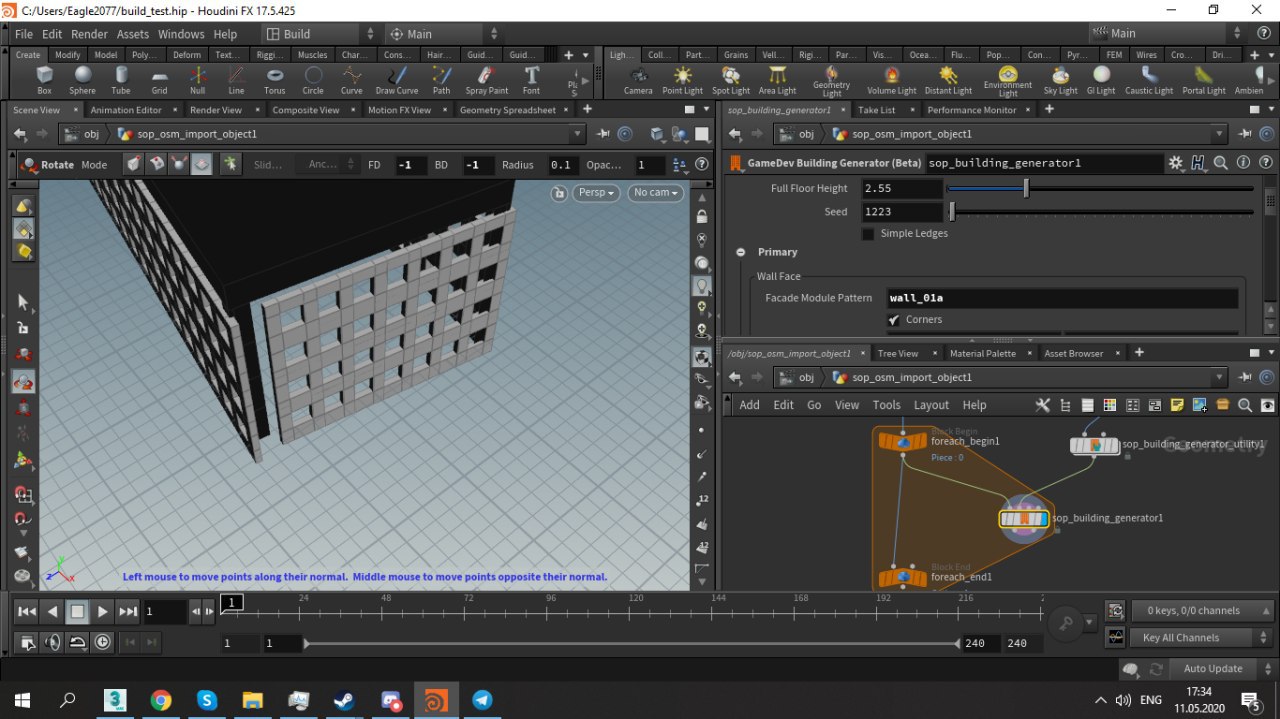The height and width of the screenshot is (719, 1280).
Task: Open the Render menu
Action: pyautogui.click(x=90, y=34)
